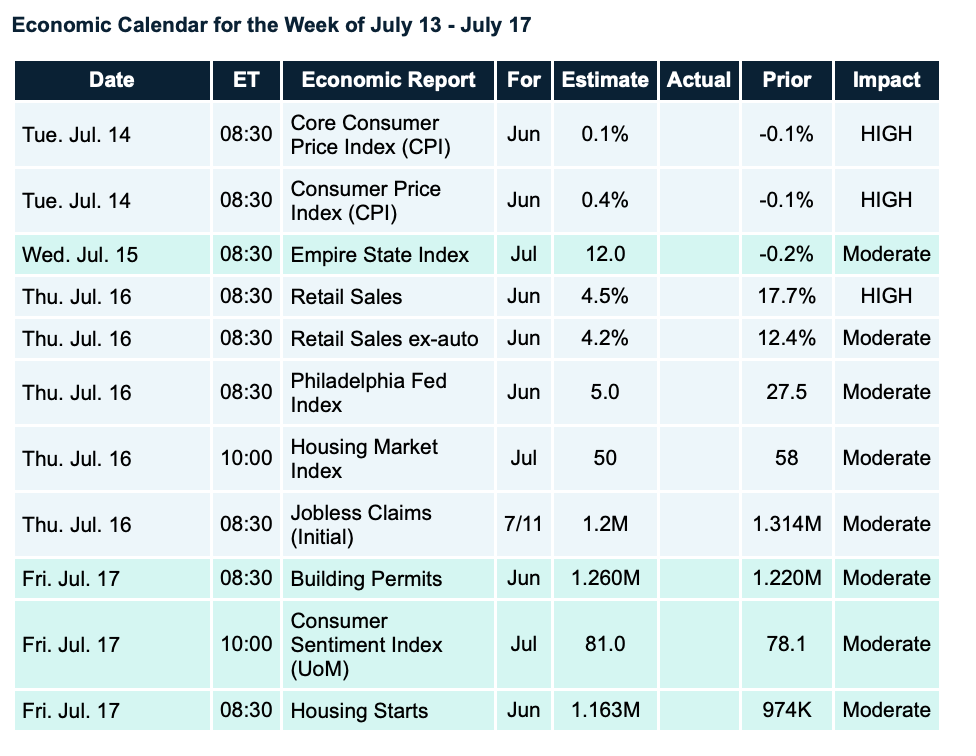Viewport: 976px width, 756px height.
Task: Click the Actual column header
Action: pyautogui.click(x=698, y=80)
